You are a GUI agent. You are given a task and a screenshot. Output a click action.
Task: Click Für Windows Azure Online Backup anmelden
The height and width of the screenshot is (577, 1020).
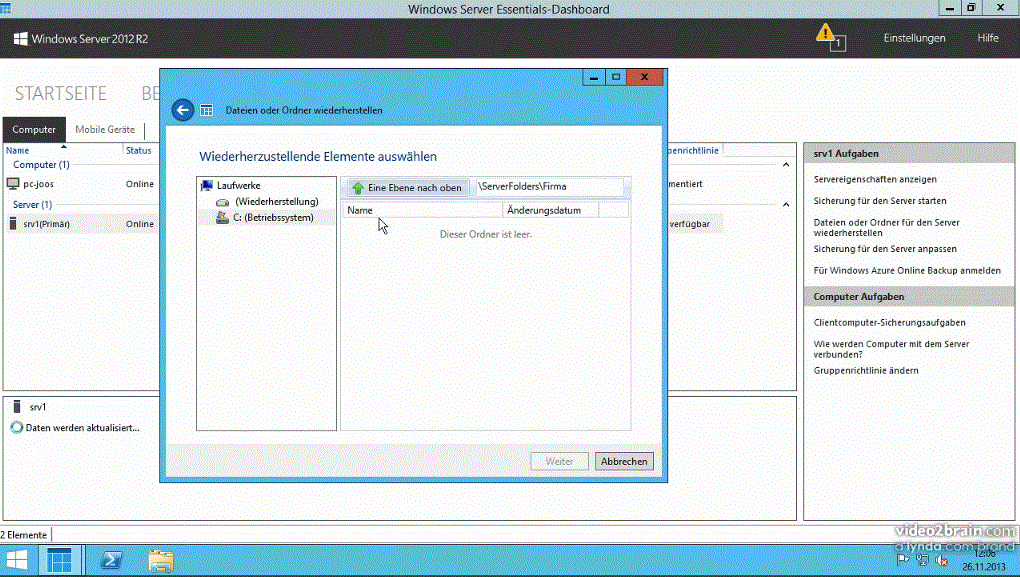point(907,271)
